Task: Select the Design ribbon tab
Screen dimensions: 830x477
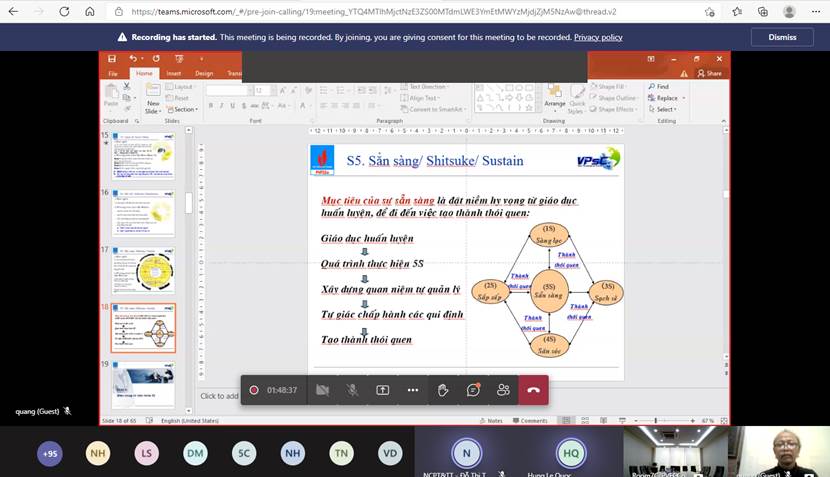Action: [204, 73]
